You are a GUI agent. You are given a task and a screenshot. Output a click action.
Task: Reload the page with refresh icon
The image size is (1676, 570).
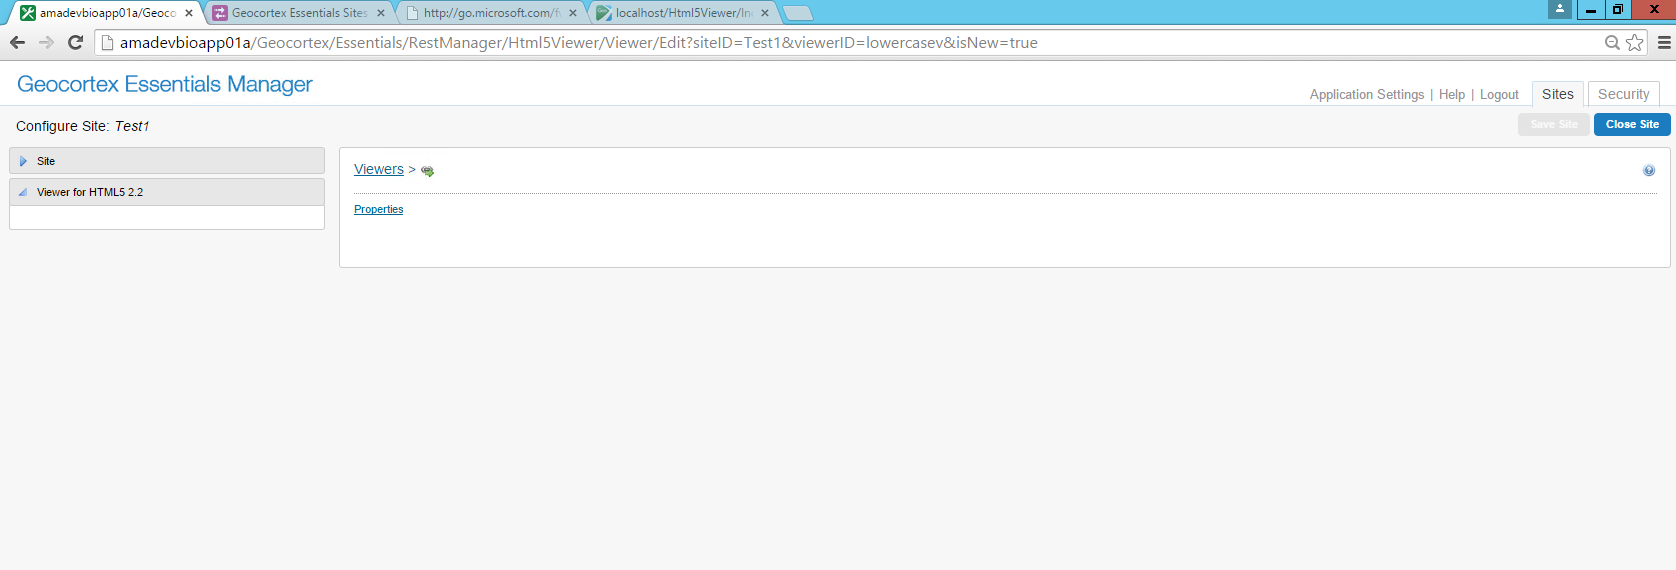pyautogui.click(x=75, y=42)
